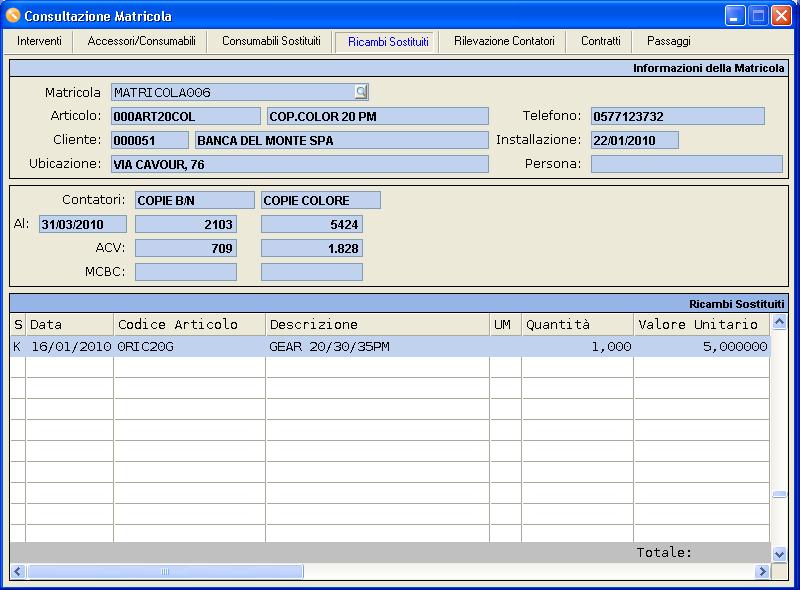This screenshot has height=590, width=800.
Task: Click the Installazione date field 22/01/2010
Action: click(x=635, y=140)
